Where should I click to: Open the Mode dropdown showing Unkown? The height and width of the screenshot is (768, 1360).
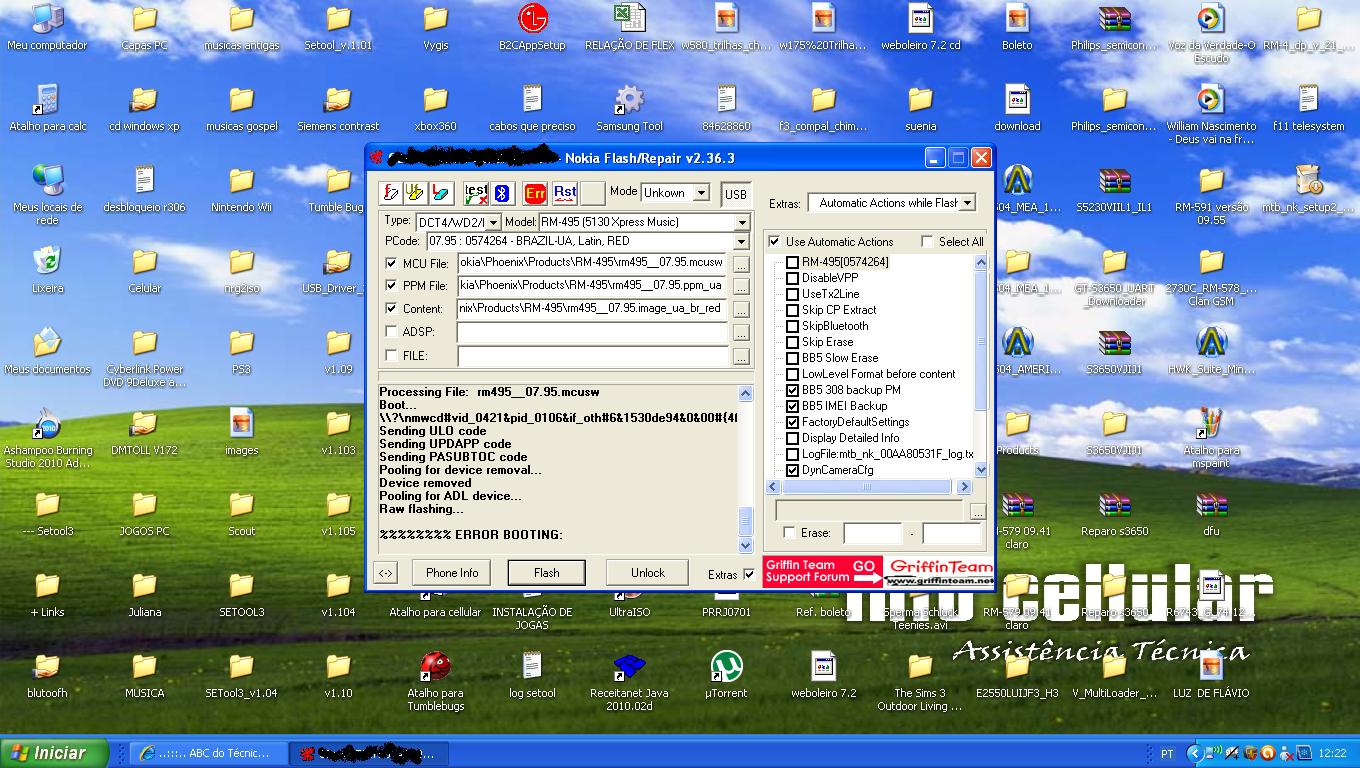(x=701, y=193)
